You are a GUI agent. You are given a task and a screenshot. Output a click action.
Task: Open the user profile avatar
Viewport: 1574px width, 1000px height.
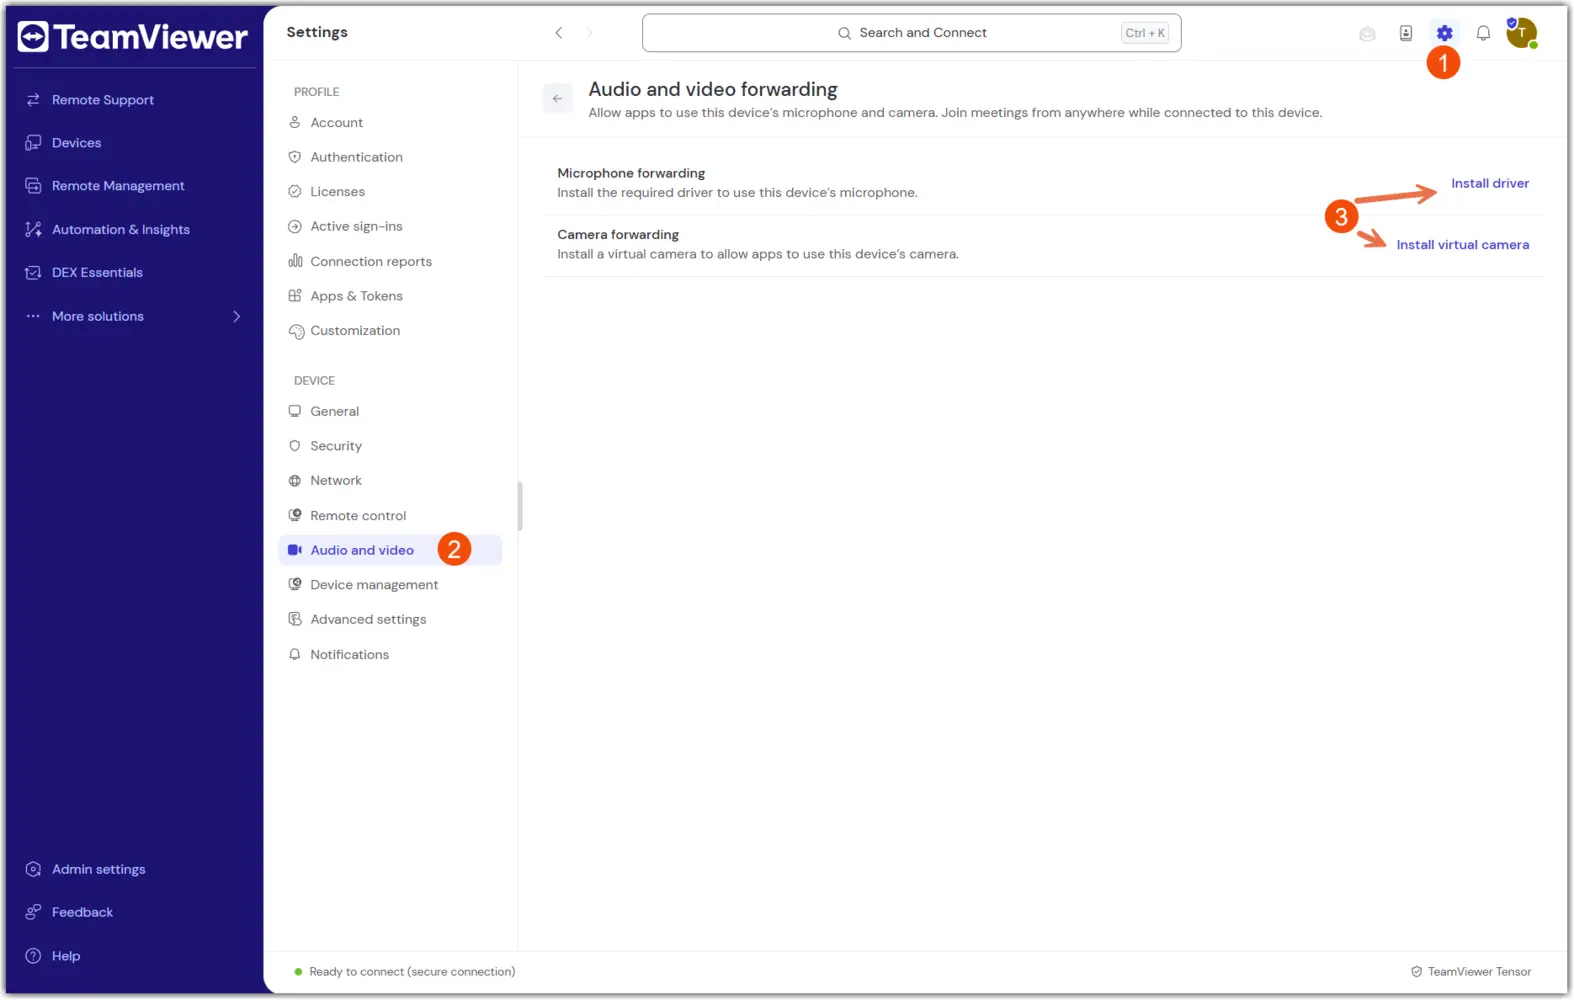[1521, 33]
